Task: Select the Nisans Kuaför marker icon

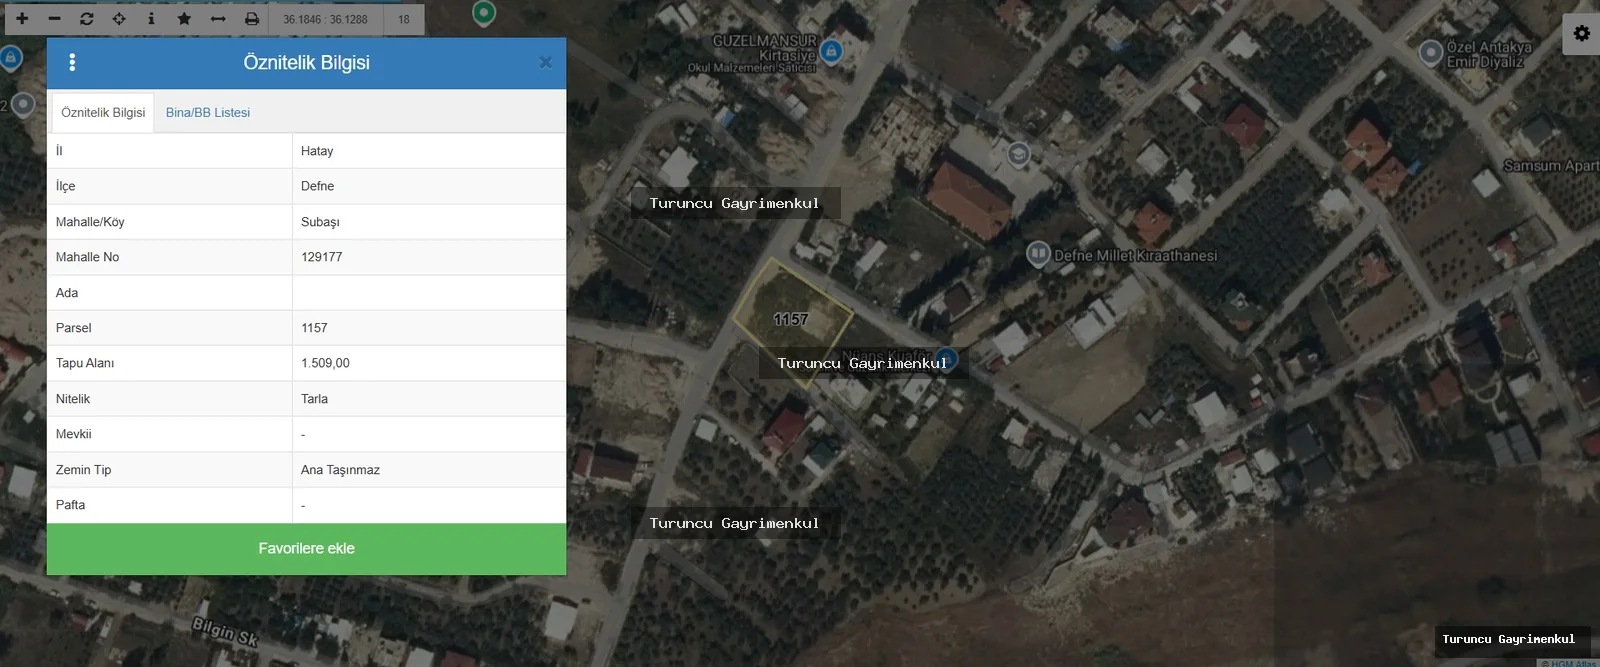Action: pyautogui.click(x=947, y=359)
